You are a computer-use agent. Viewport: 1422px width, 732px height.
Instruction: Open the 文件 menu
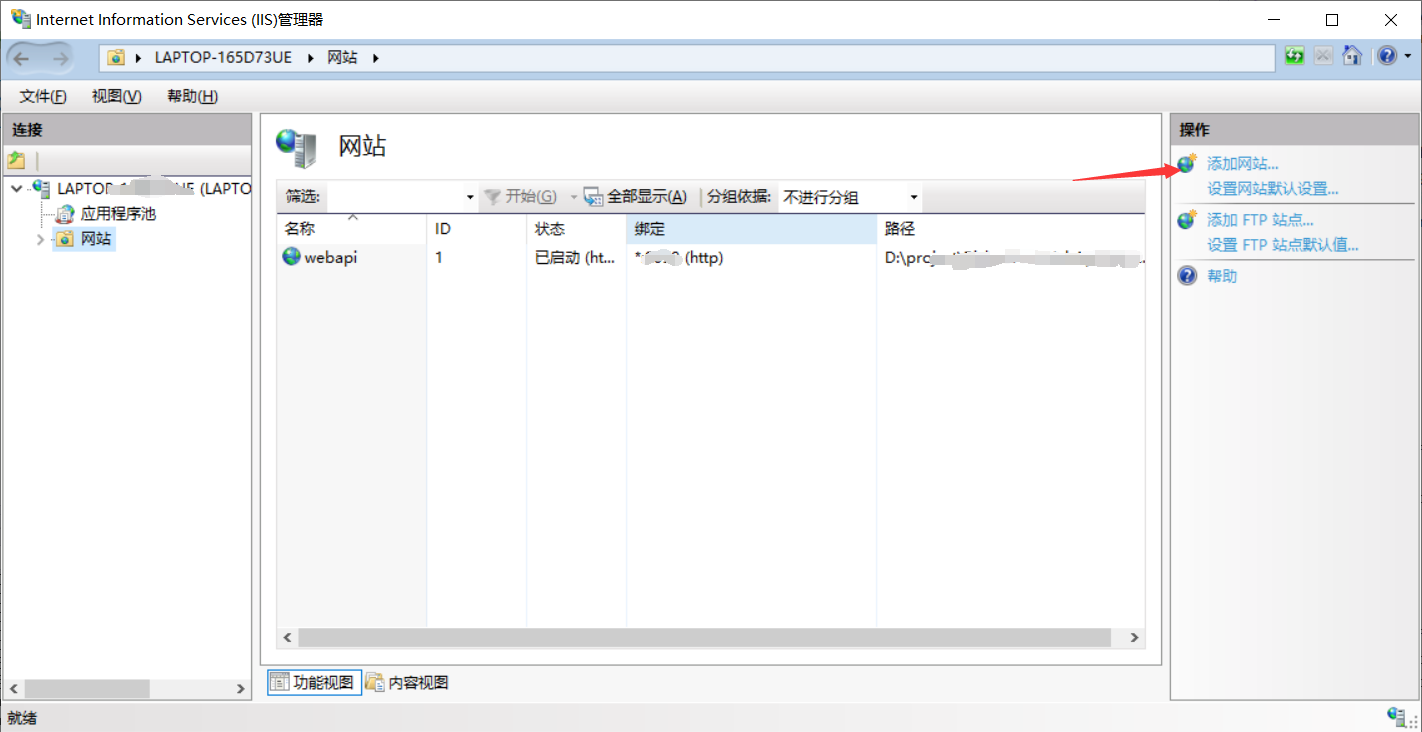click(x=41, y=96)
